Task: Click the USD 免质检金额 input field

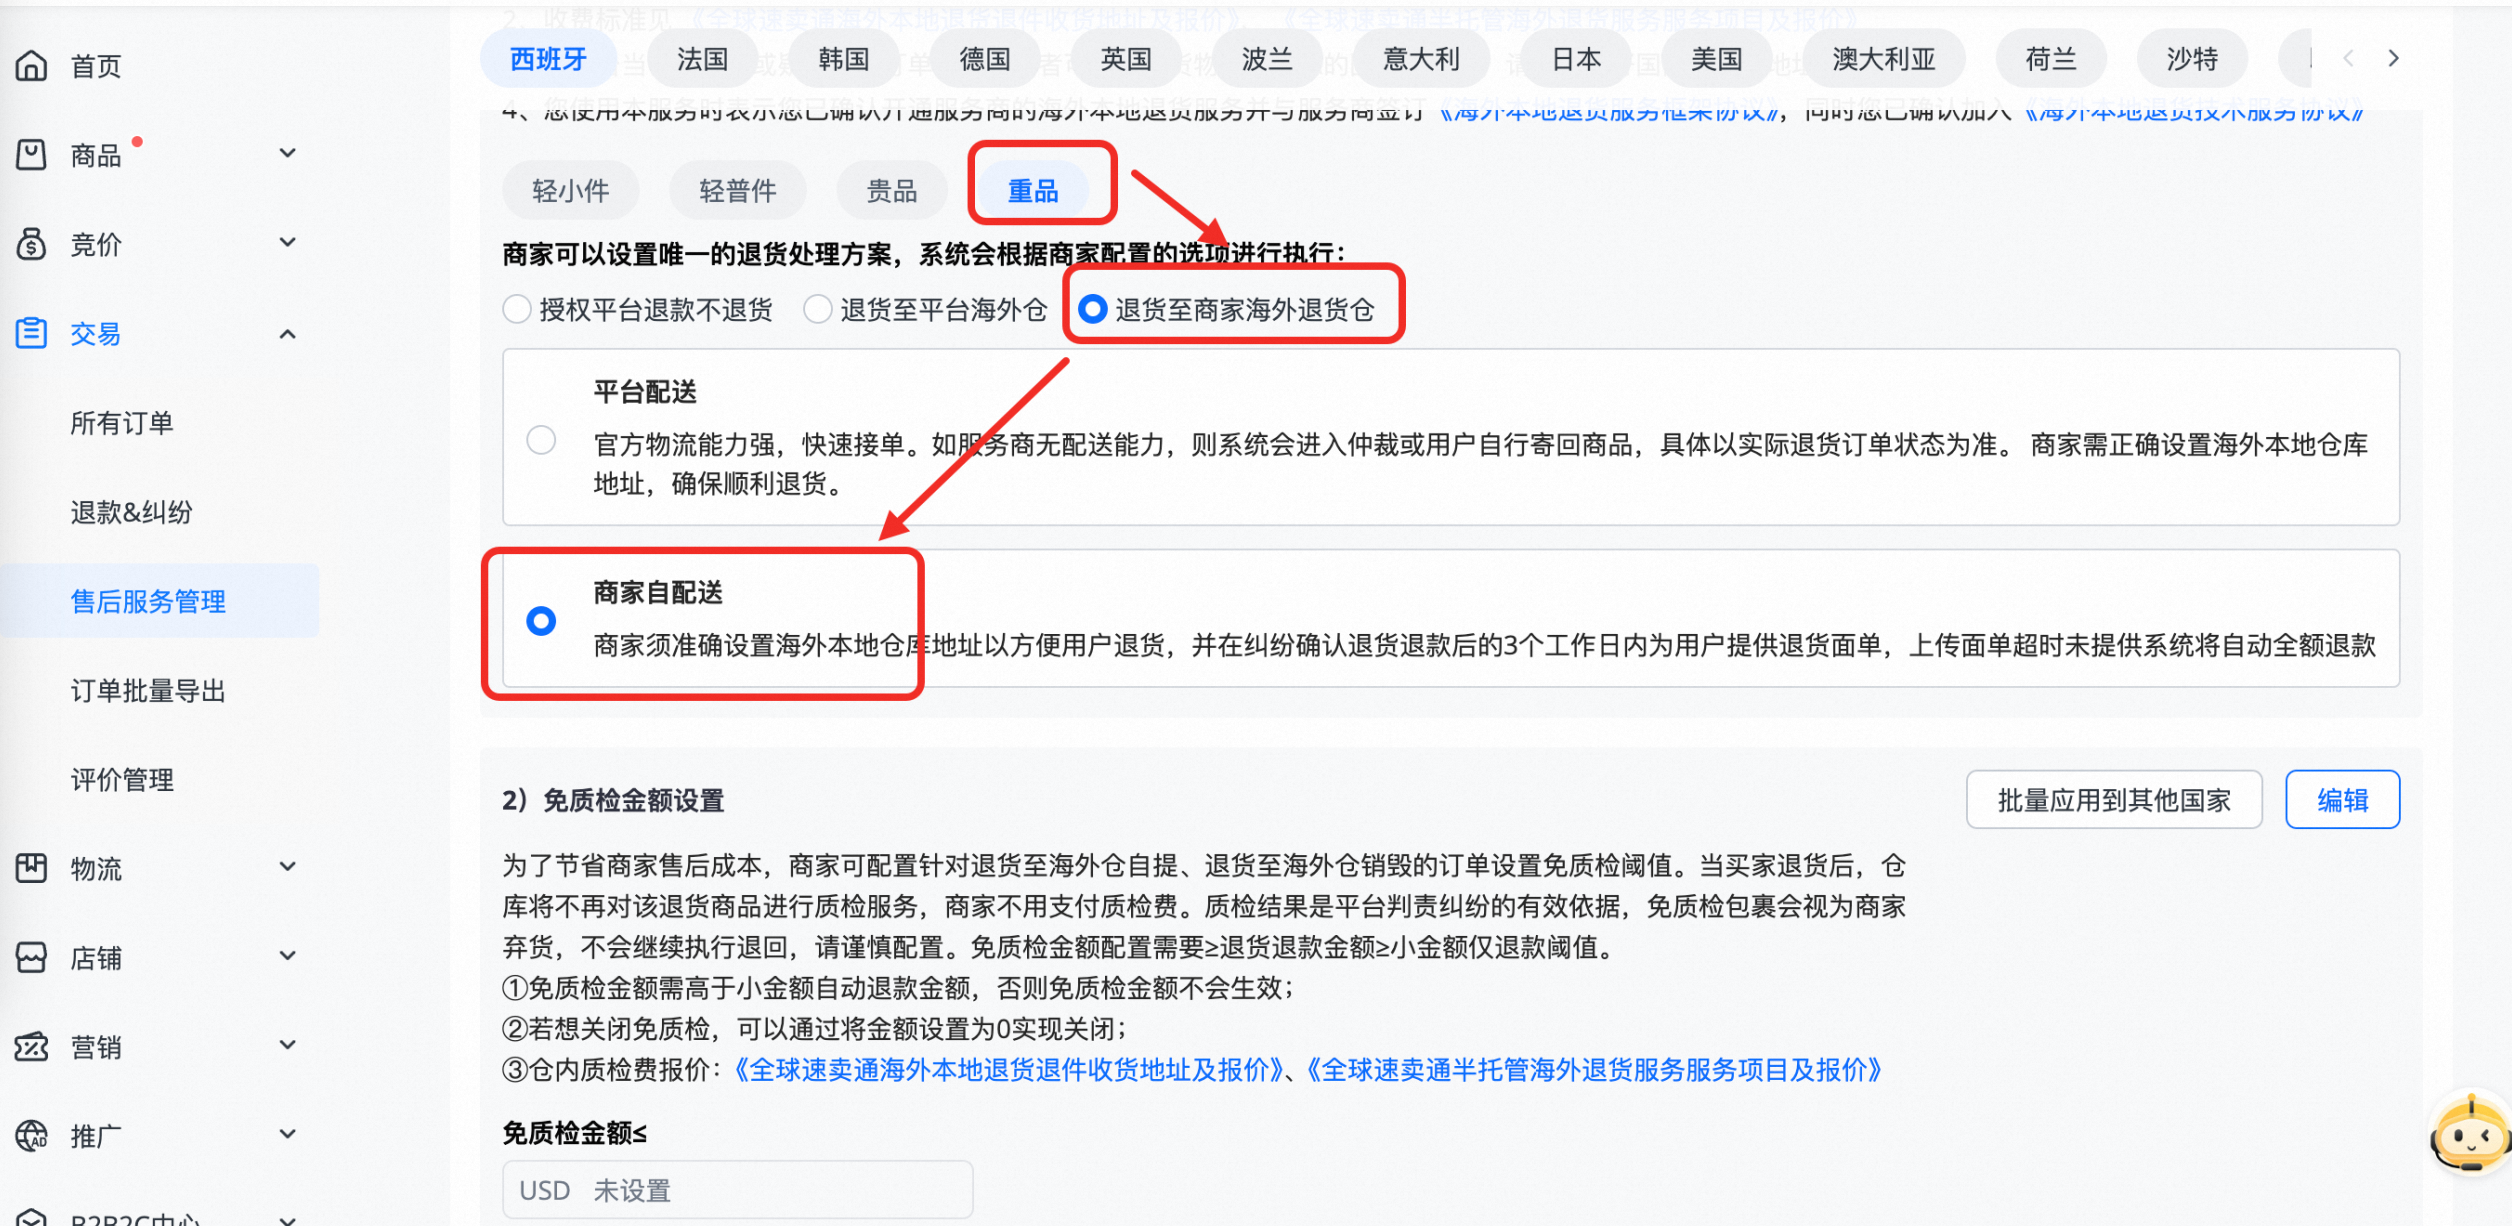Action: point(736,1189)
